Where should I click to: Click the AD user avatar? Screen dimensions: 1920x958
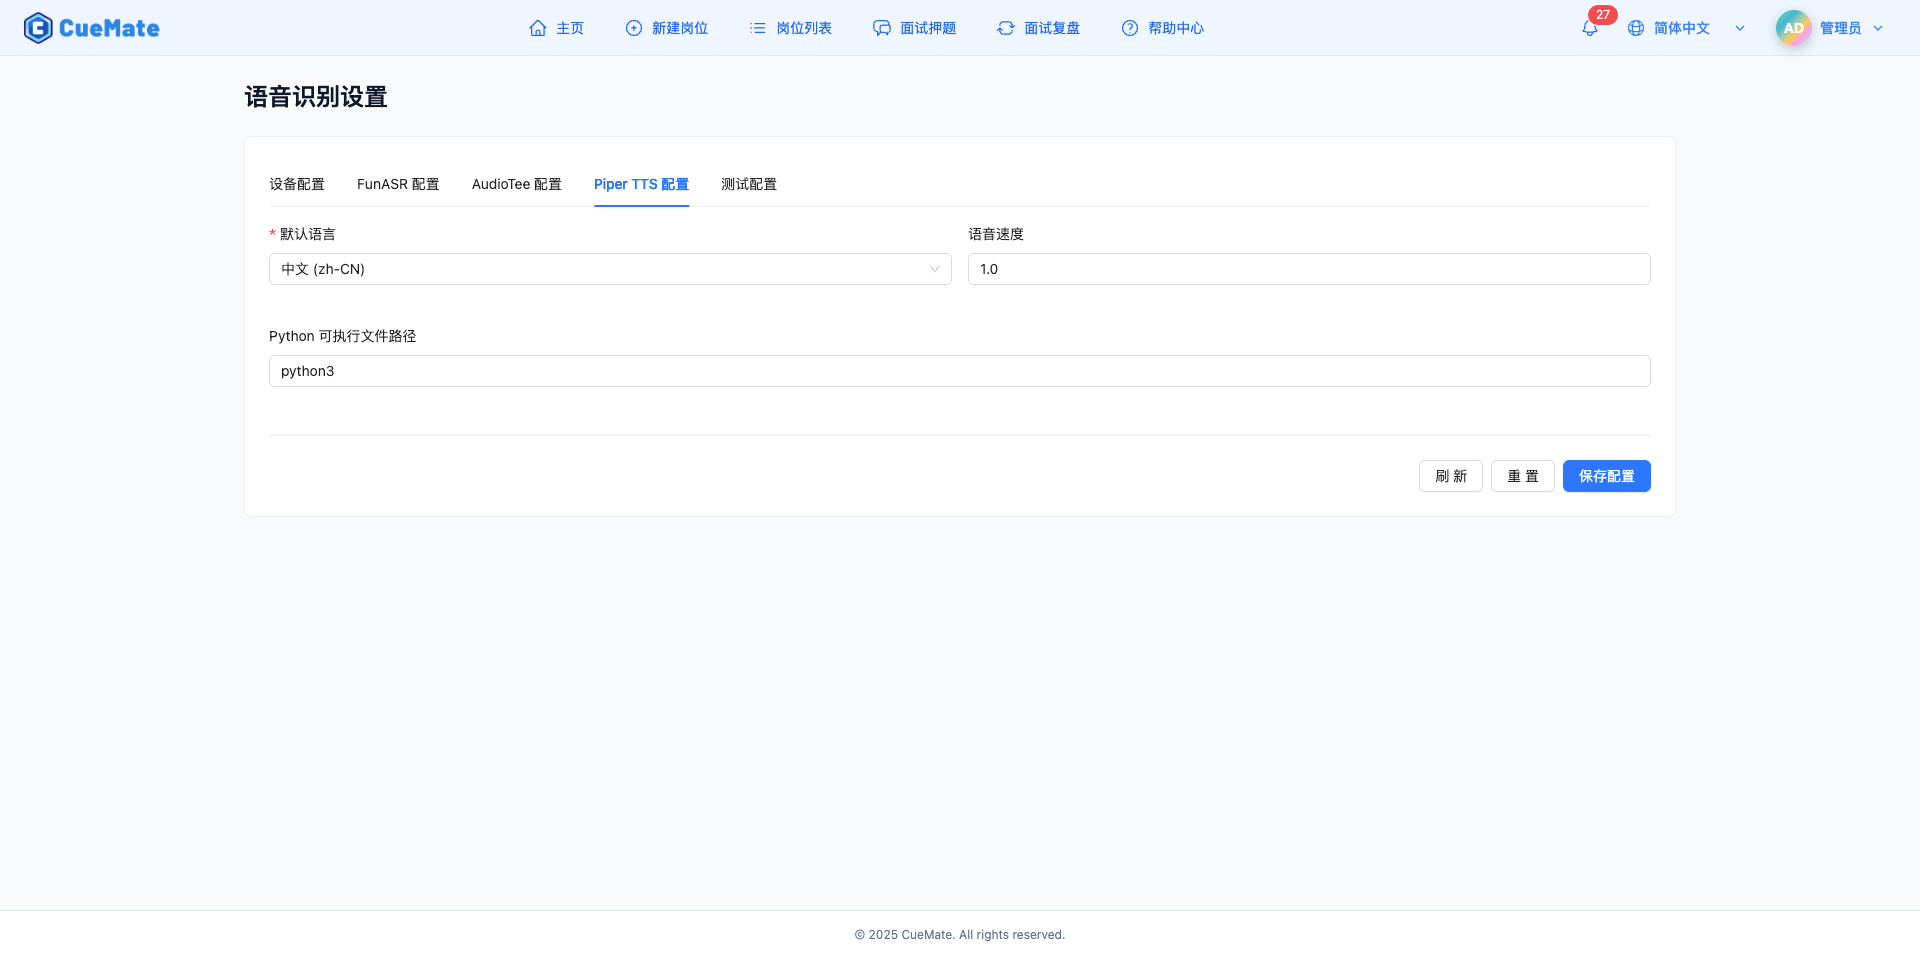[x=1793, y=28]
